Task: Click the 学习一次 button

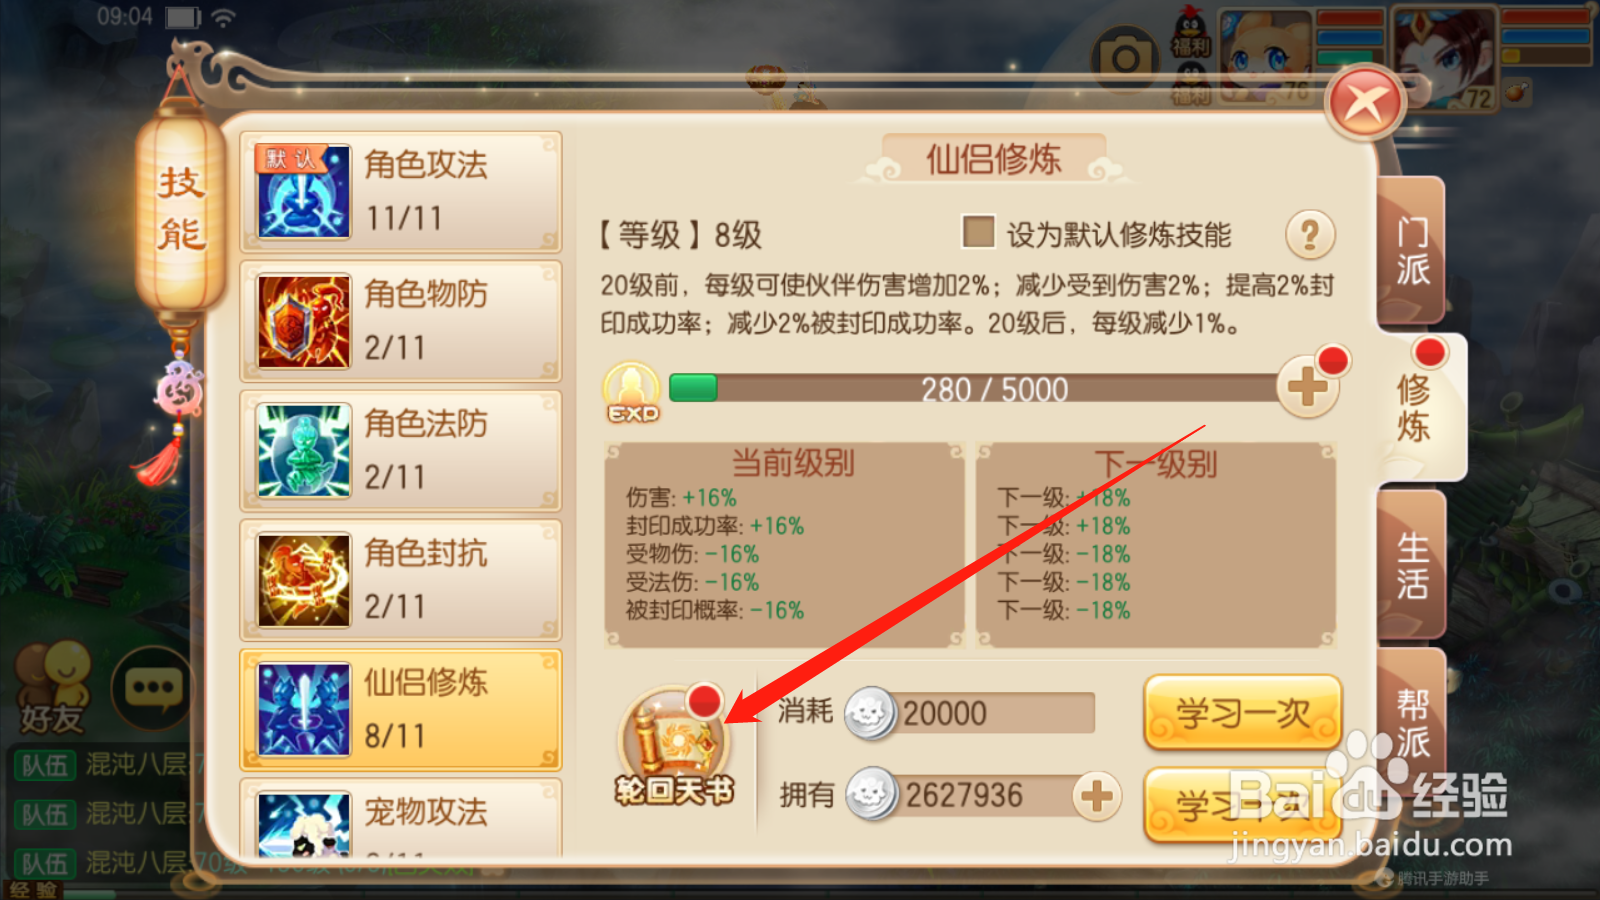Action: [x=1242, y=713]
